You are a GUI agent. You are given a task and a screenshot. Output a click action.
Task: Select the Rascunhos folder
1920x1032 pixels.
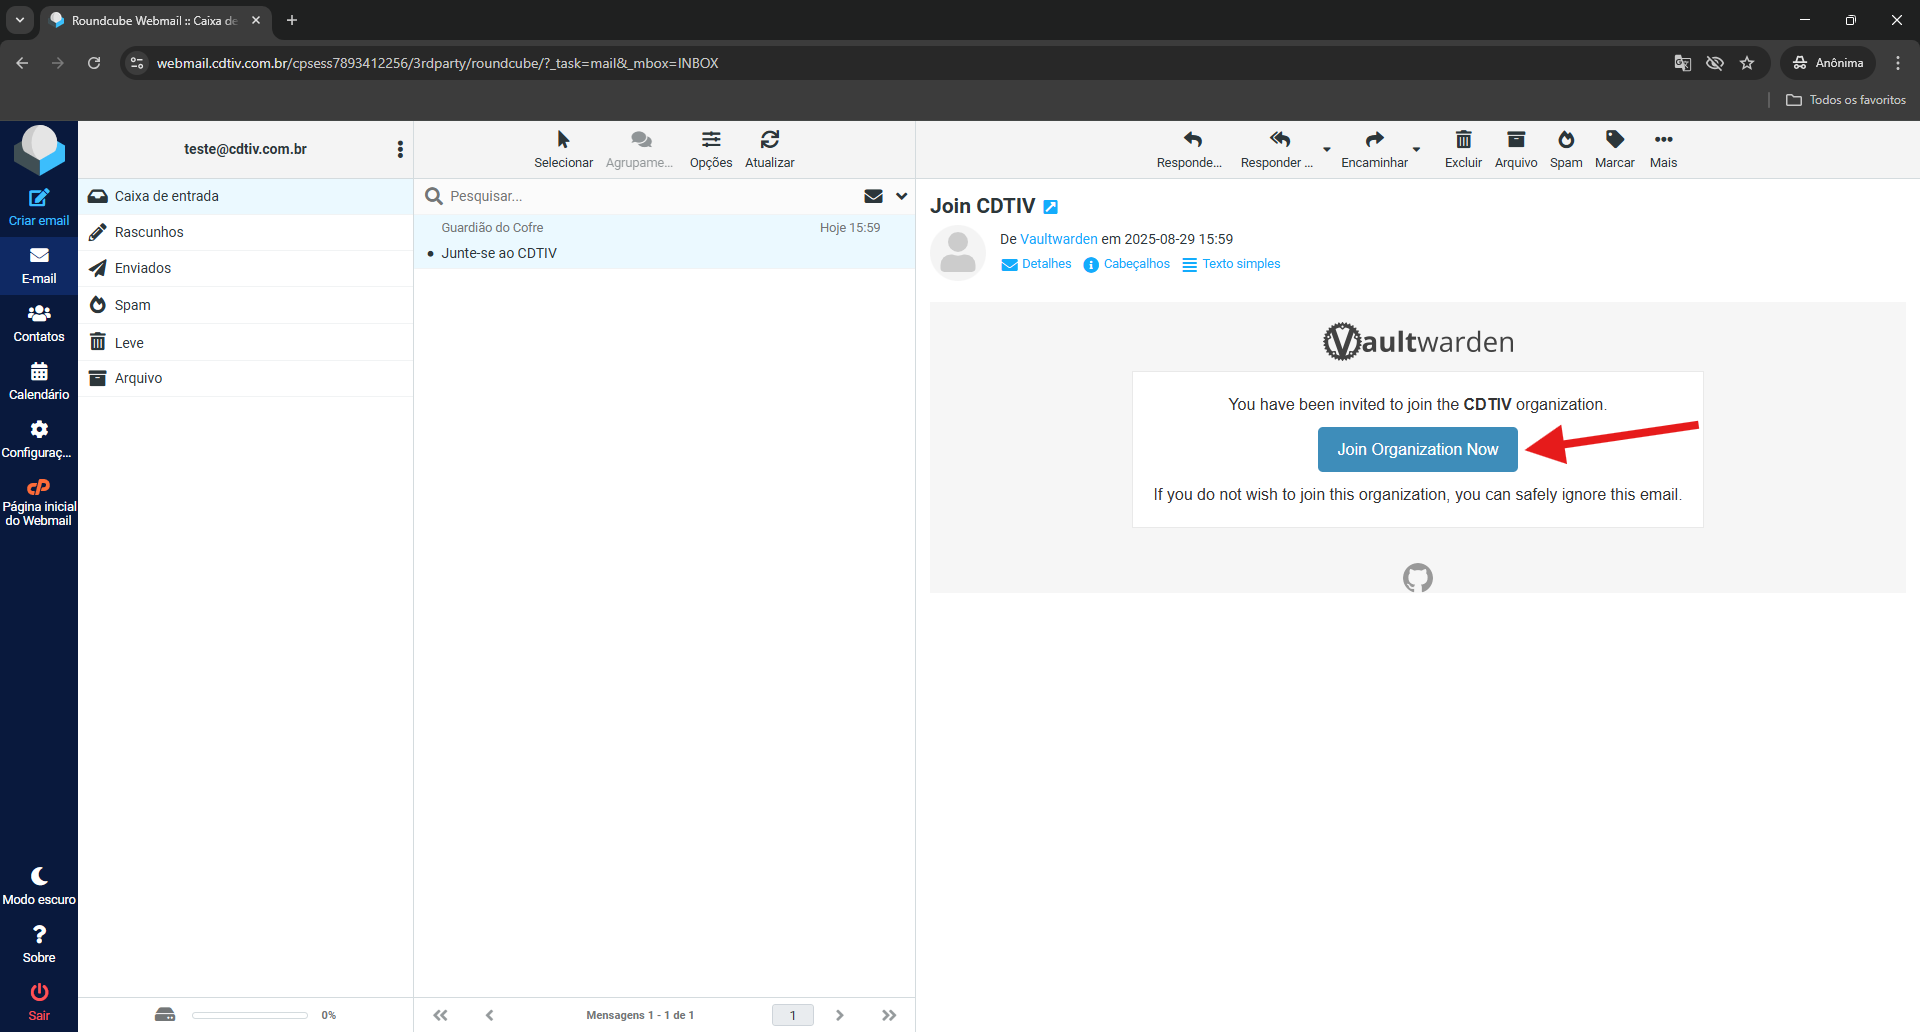(149, 232)
